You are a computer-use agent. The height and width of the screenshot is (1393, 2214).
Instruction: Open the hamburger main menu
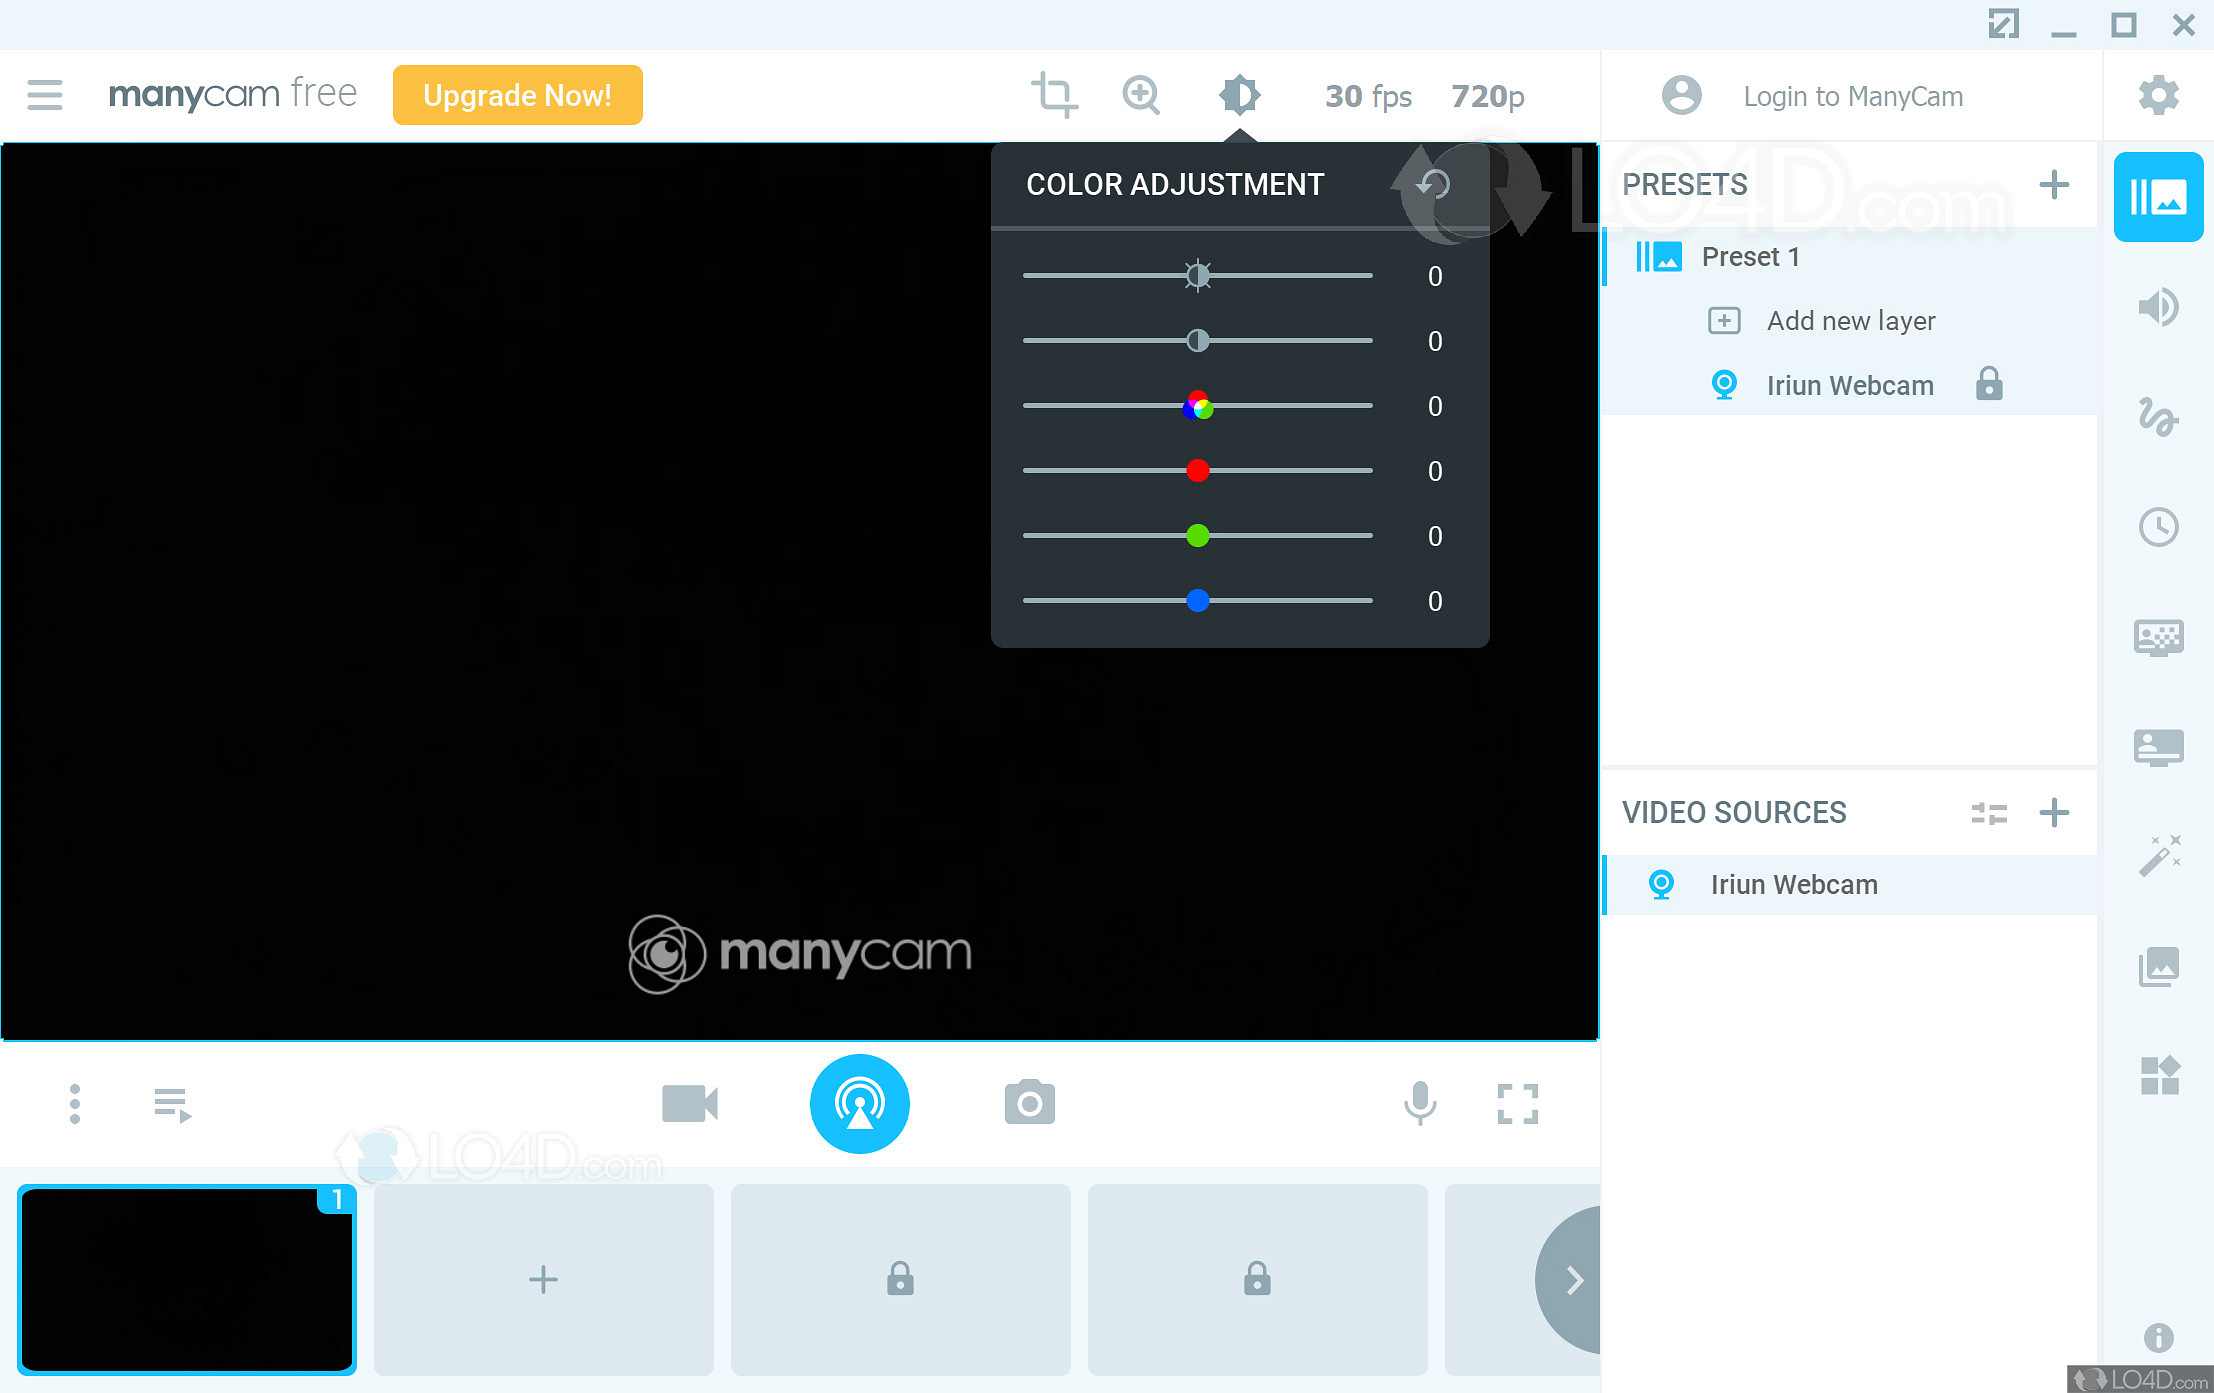(45, 95)
